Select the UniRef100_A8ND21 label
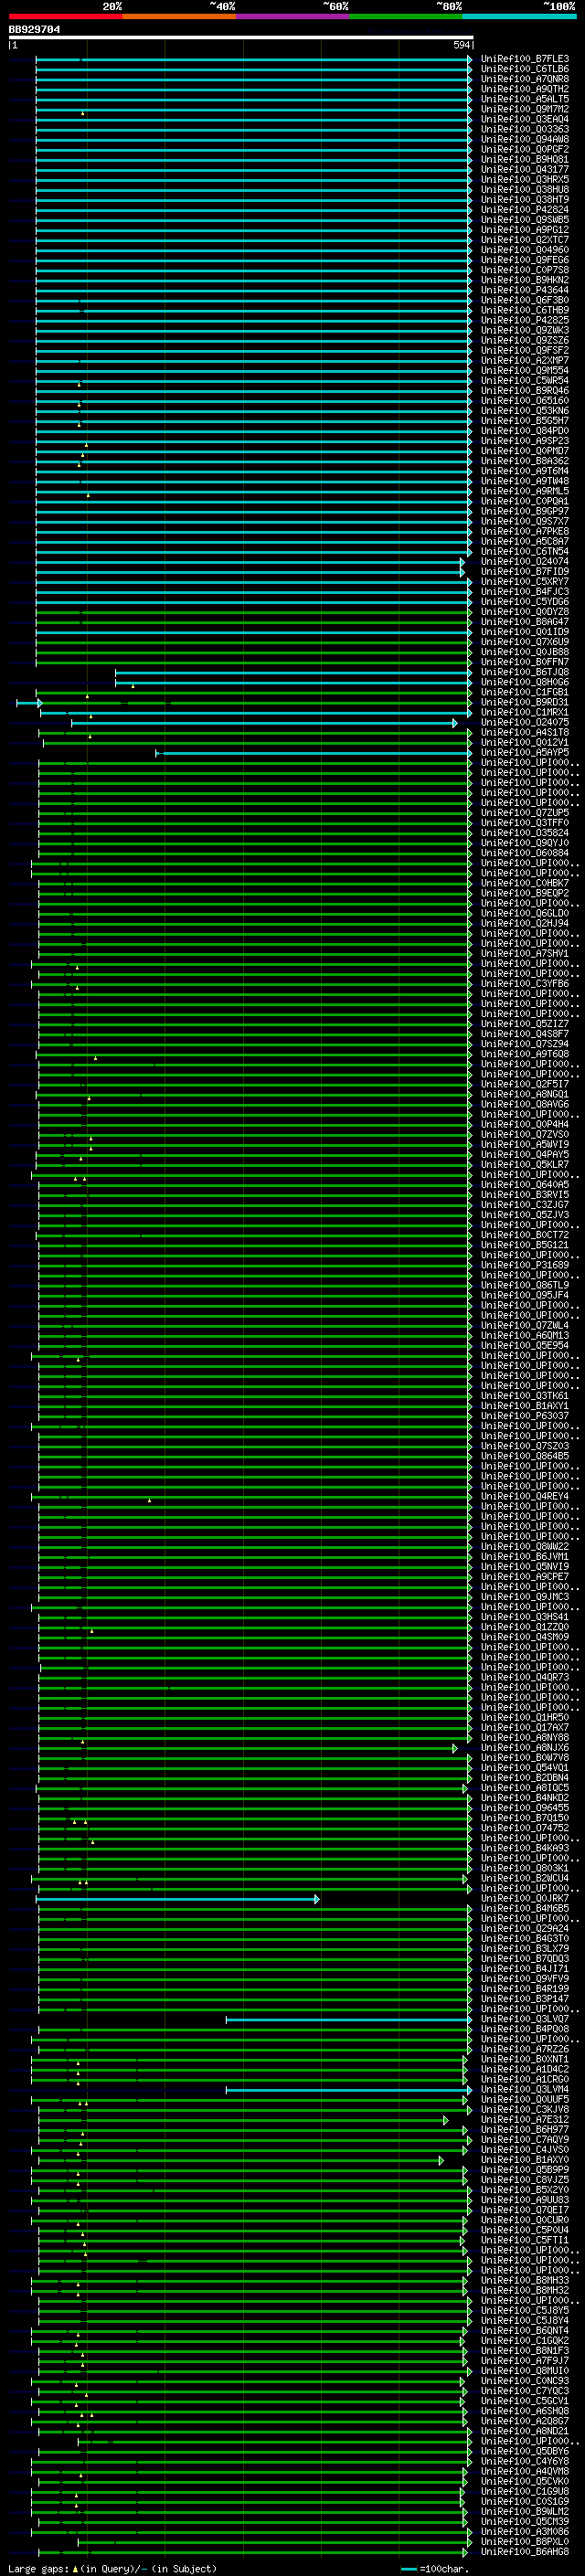585x2576 pixels. pos(525,2431)
